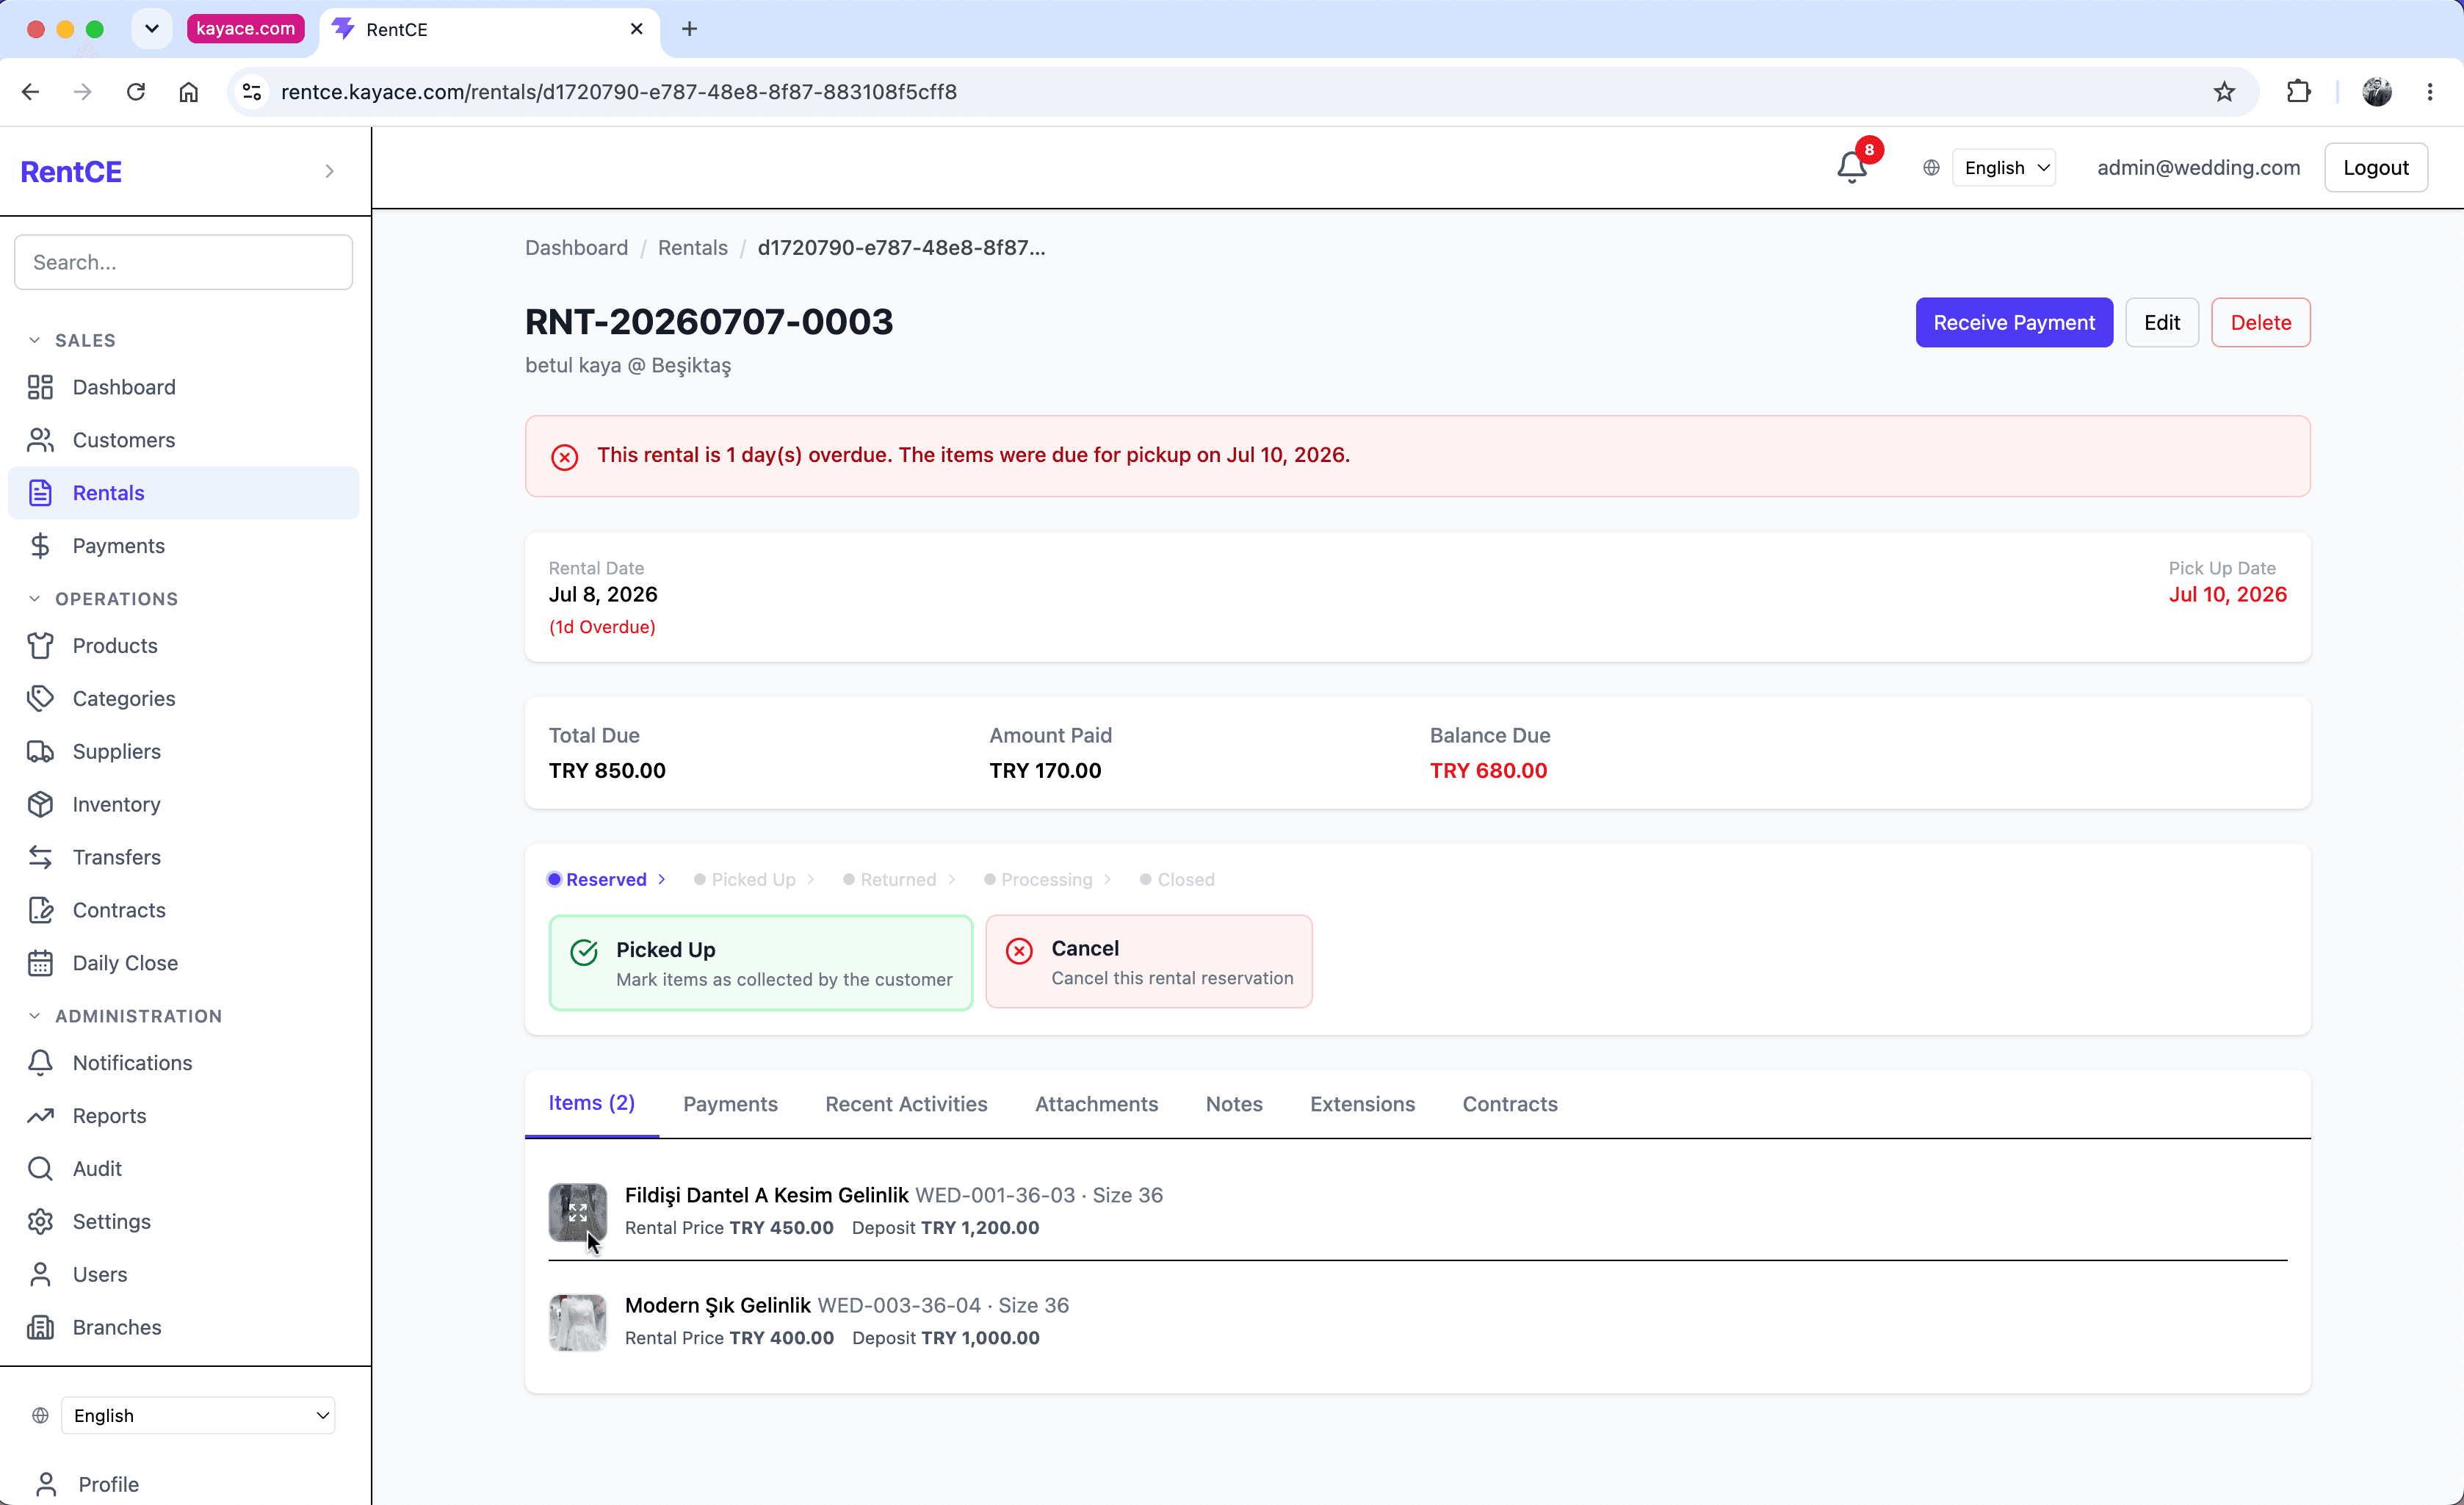
Task: Click the Contracts signed-document icon
Action: (40, 910)
